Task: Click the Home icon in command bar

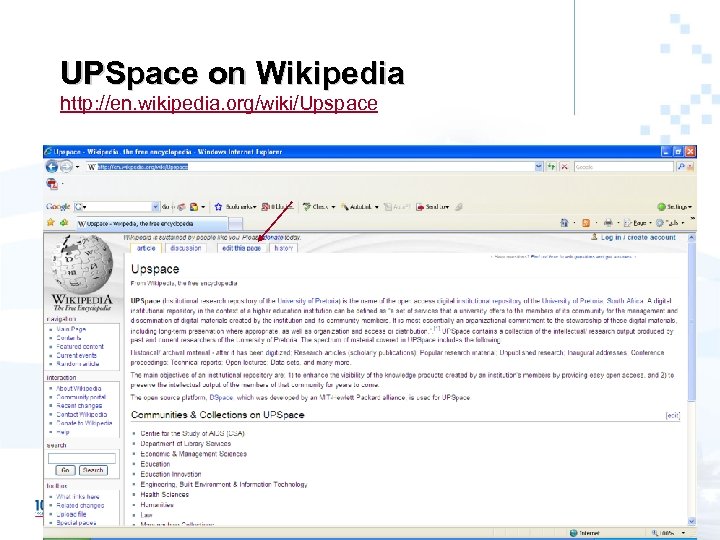Action: 564,223
